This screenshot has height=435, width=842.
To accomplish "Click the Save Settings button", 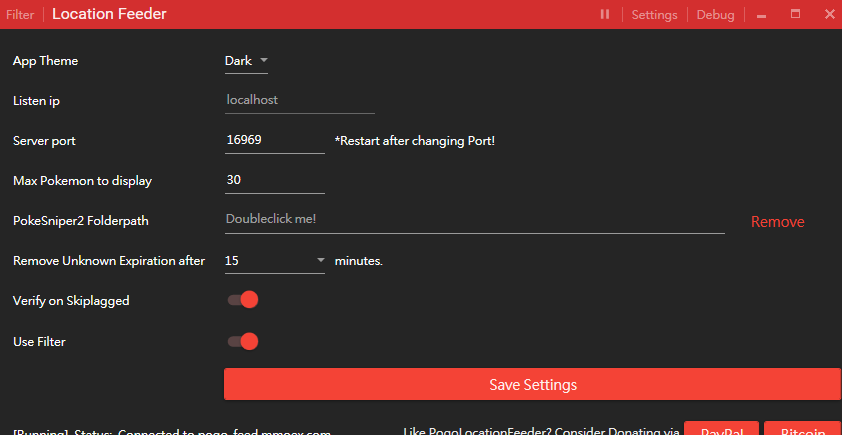I will (532, 384).
